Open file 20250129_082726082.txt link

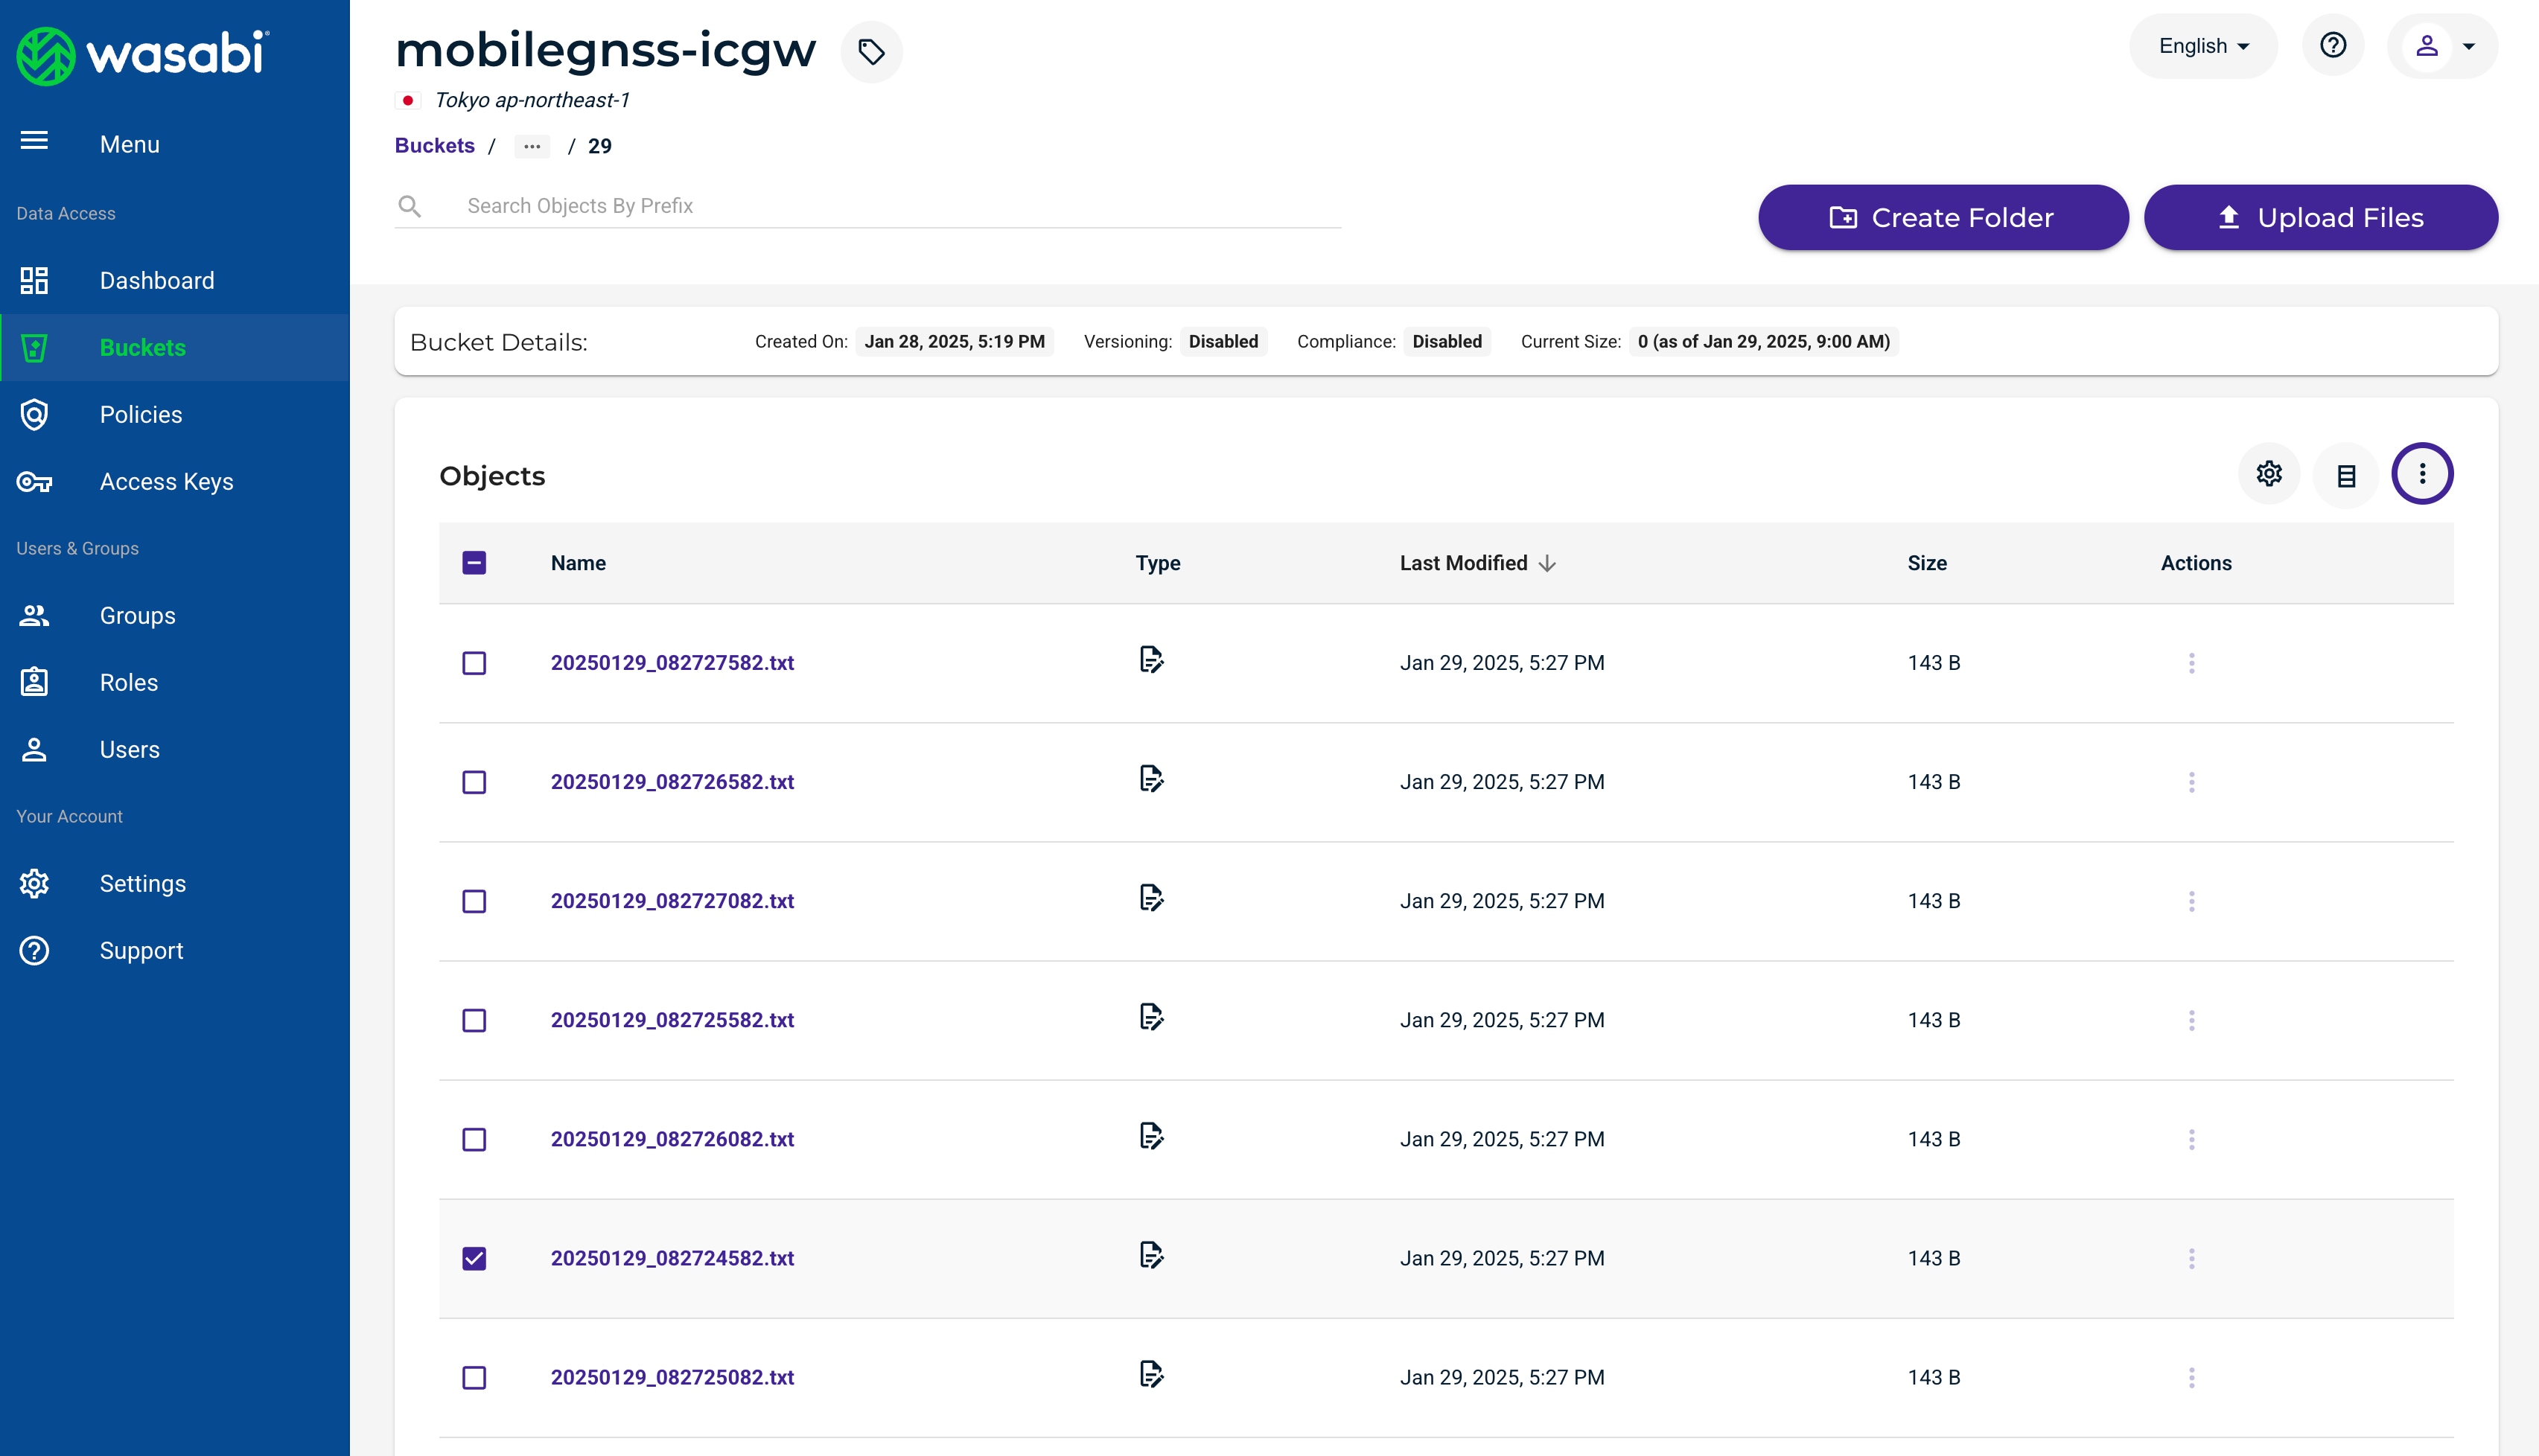pyautogui.click(x=672, y=1139)
